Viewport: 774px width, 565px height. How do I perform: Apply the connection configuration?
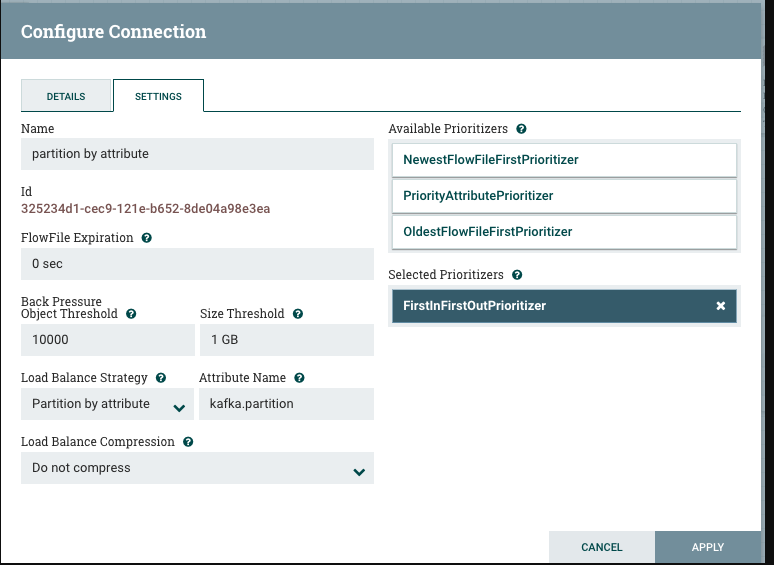(x=708, y=547)
